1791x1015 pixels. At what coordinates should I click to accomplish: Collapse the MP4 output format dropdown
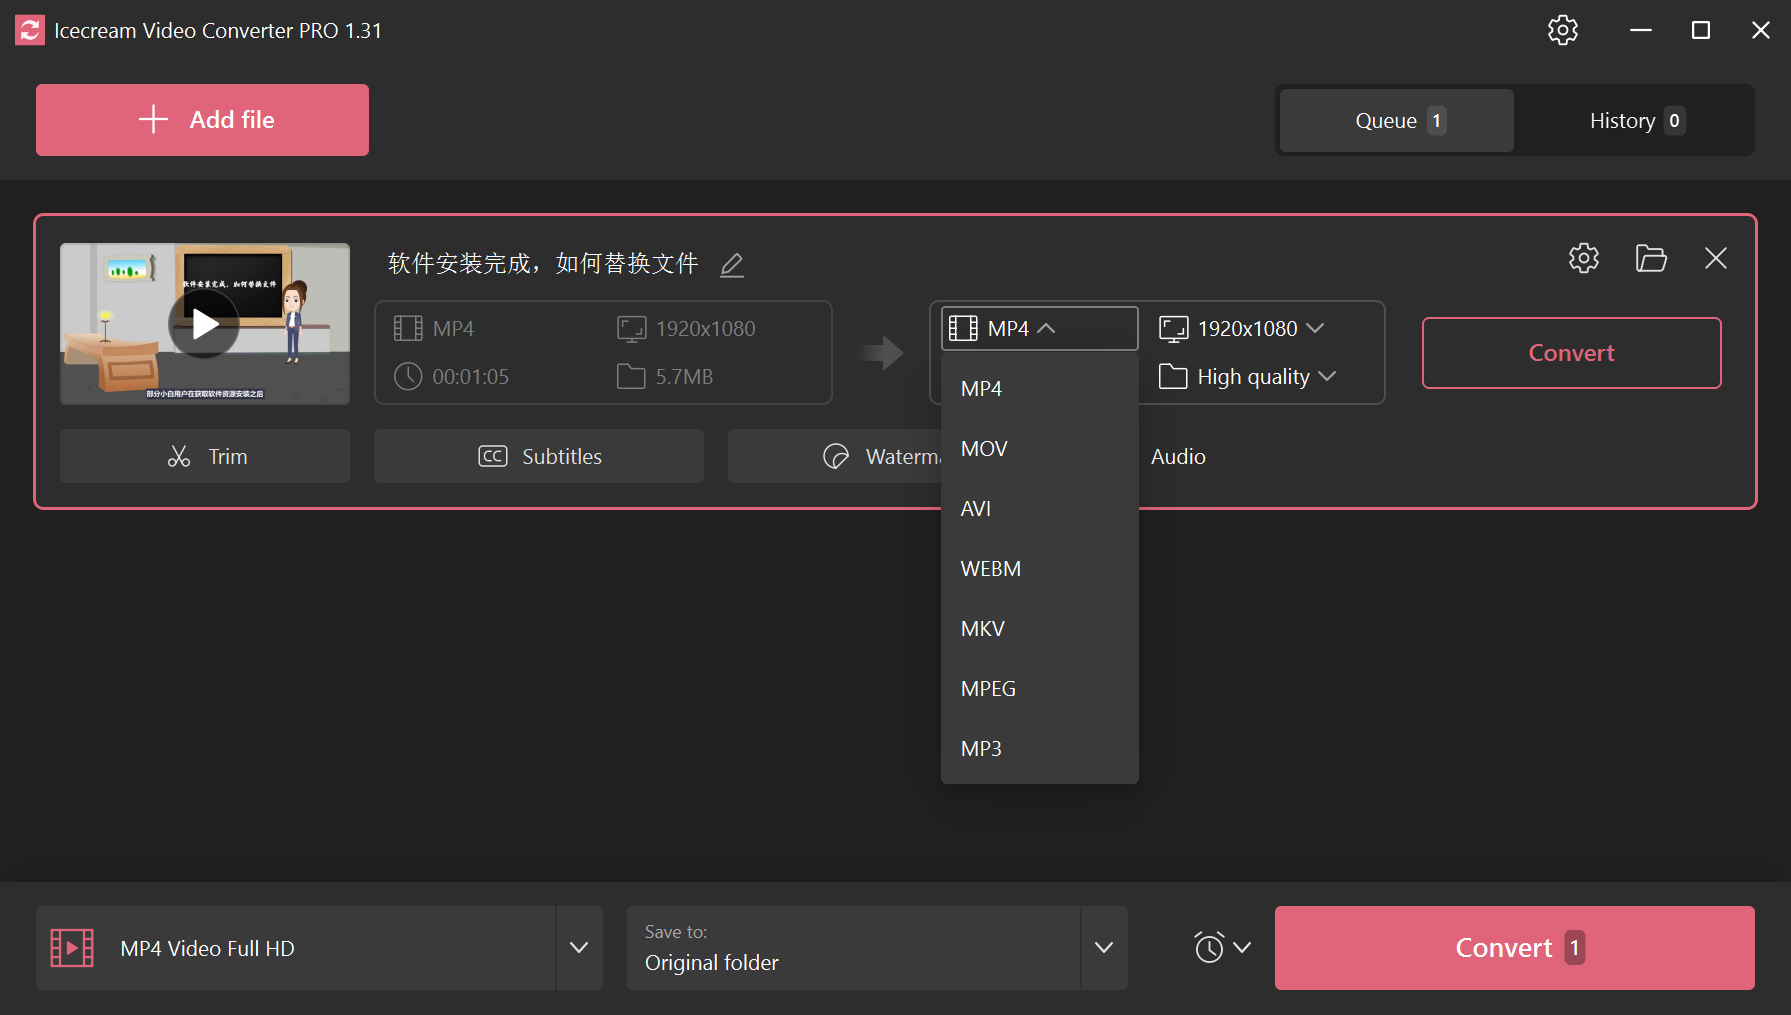click(x=1039, y=328)
